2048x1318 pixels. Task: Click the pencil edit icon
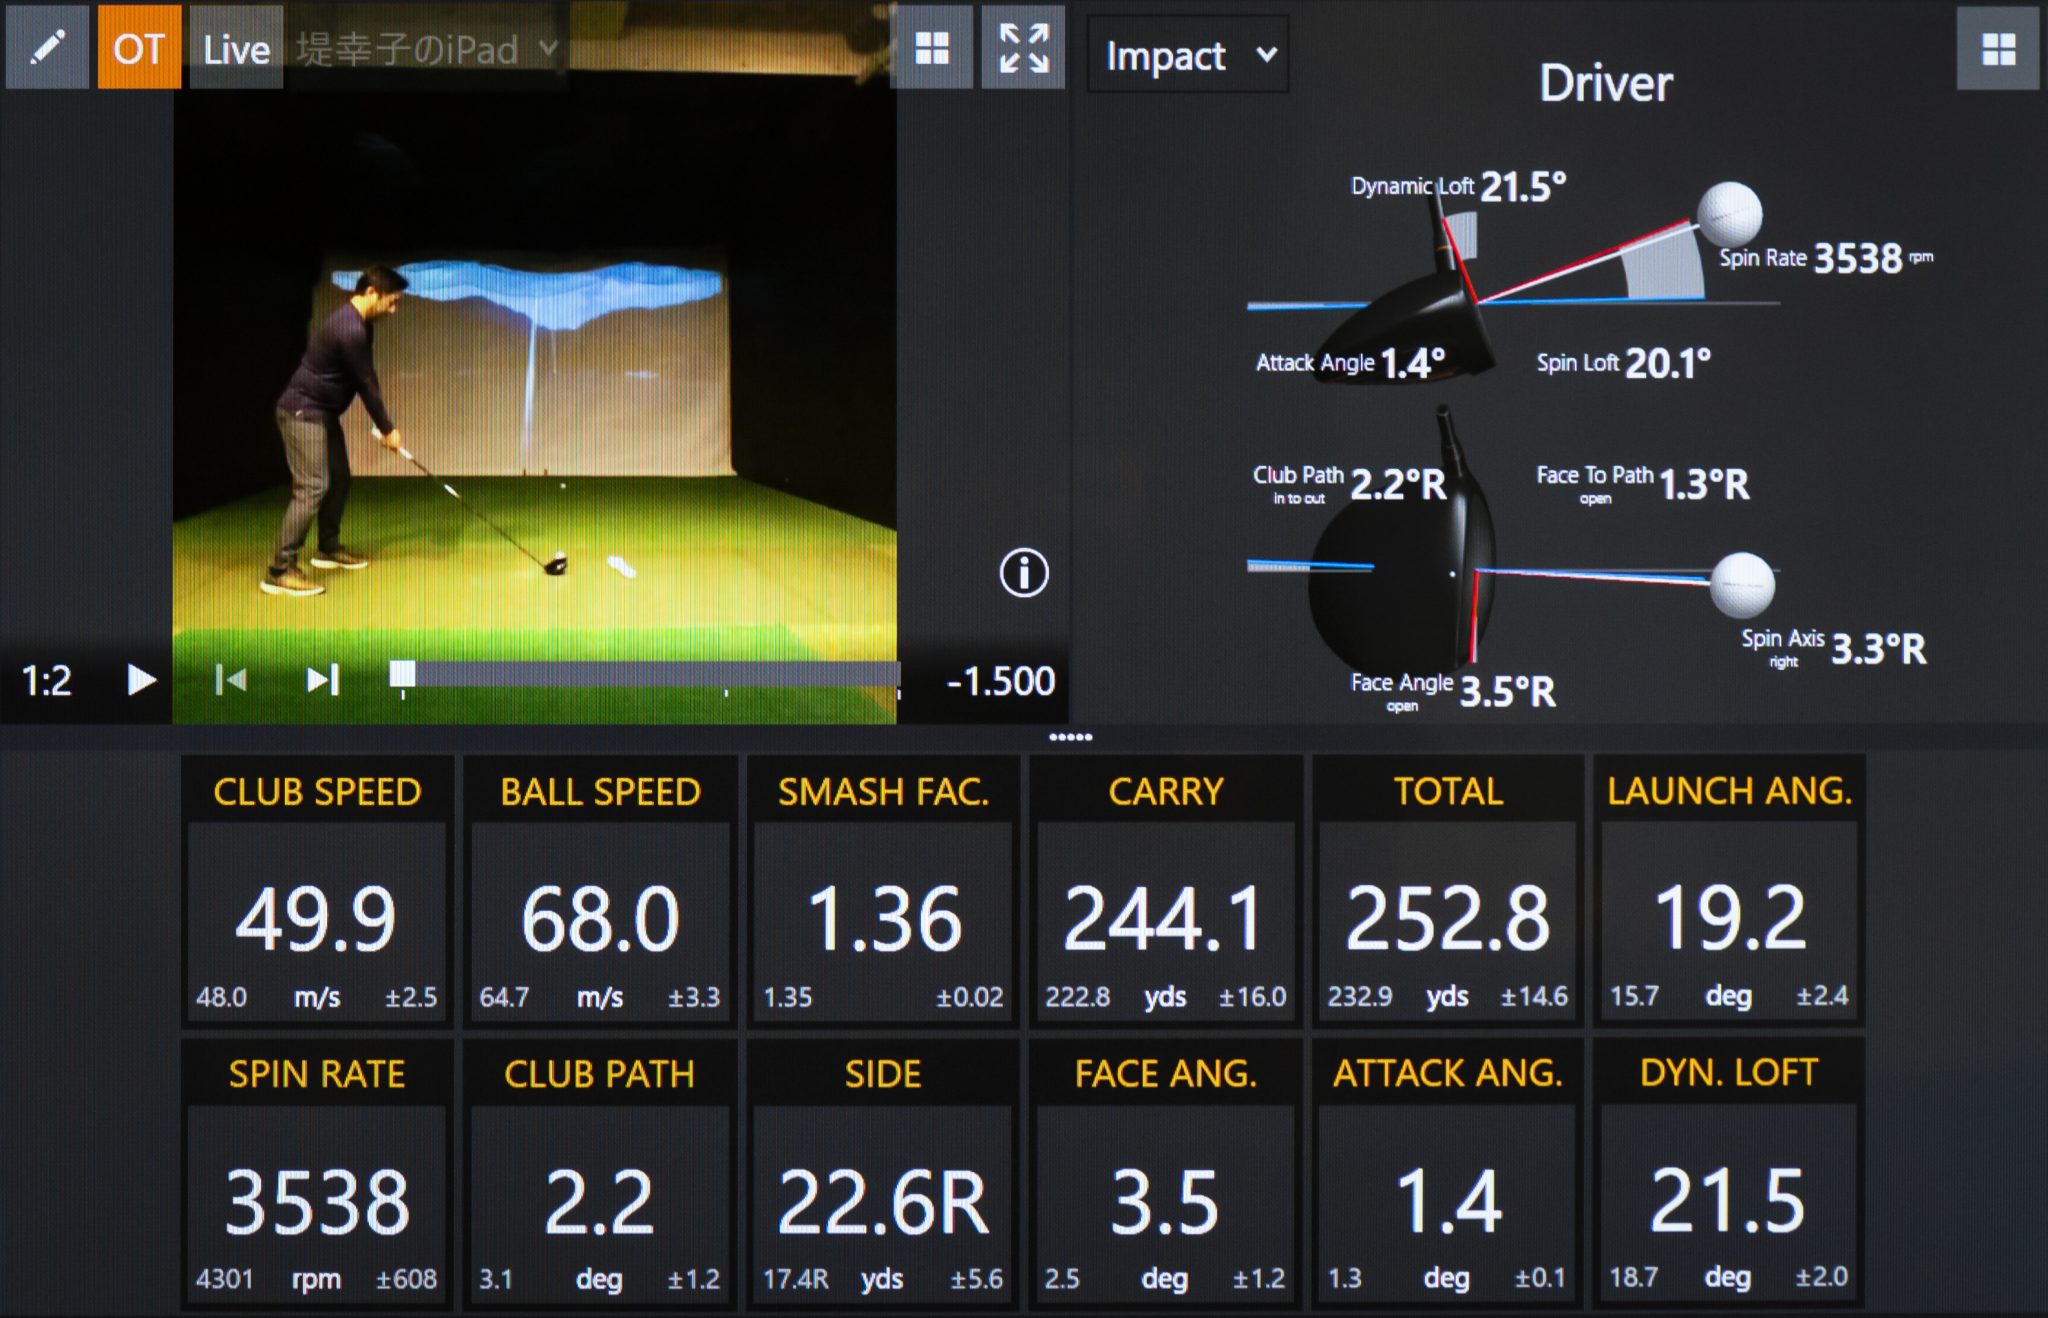(46, 47)
